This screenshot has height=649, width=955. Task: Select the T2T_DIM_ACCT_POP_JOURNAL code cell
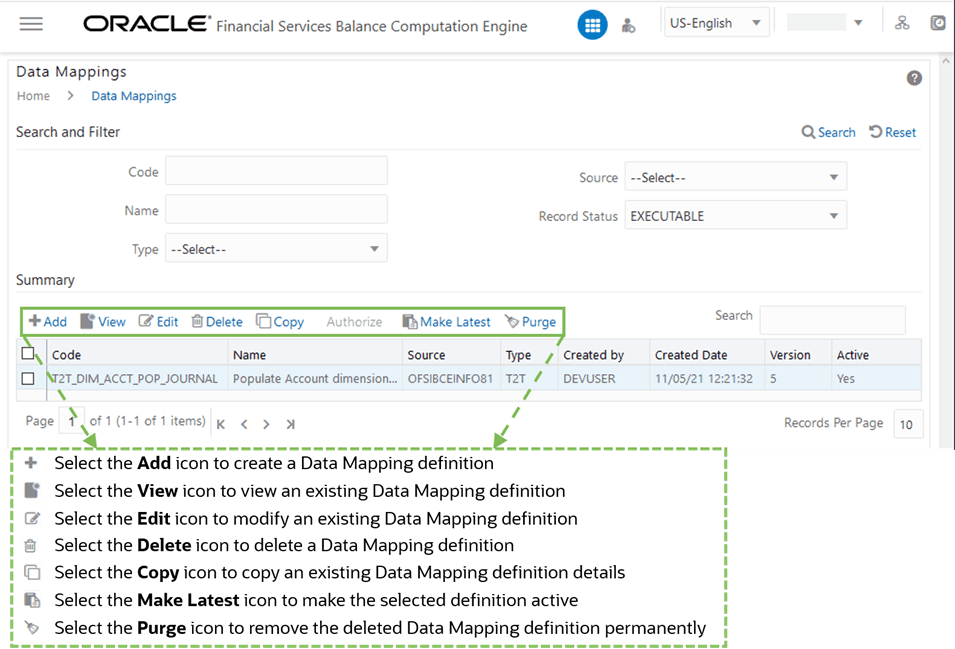point(135,379)
